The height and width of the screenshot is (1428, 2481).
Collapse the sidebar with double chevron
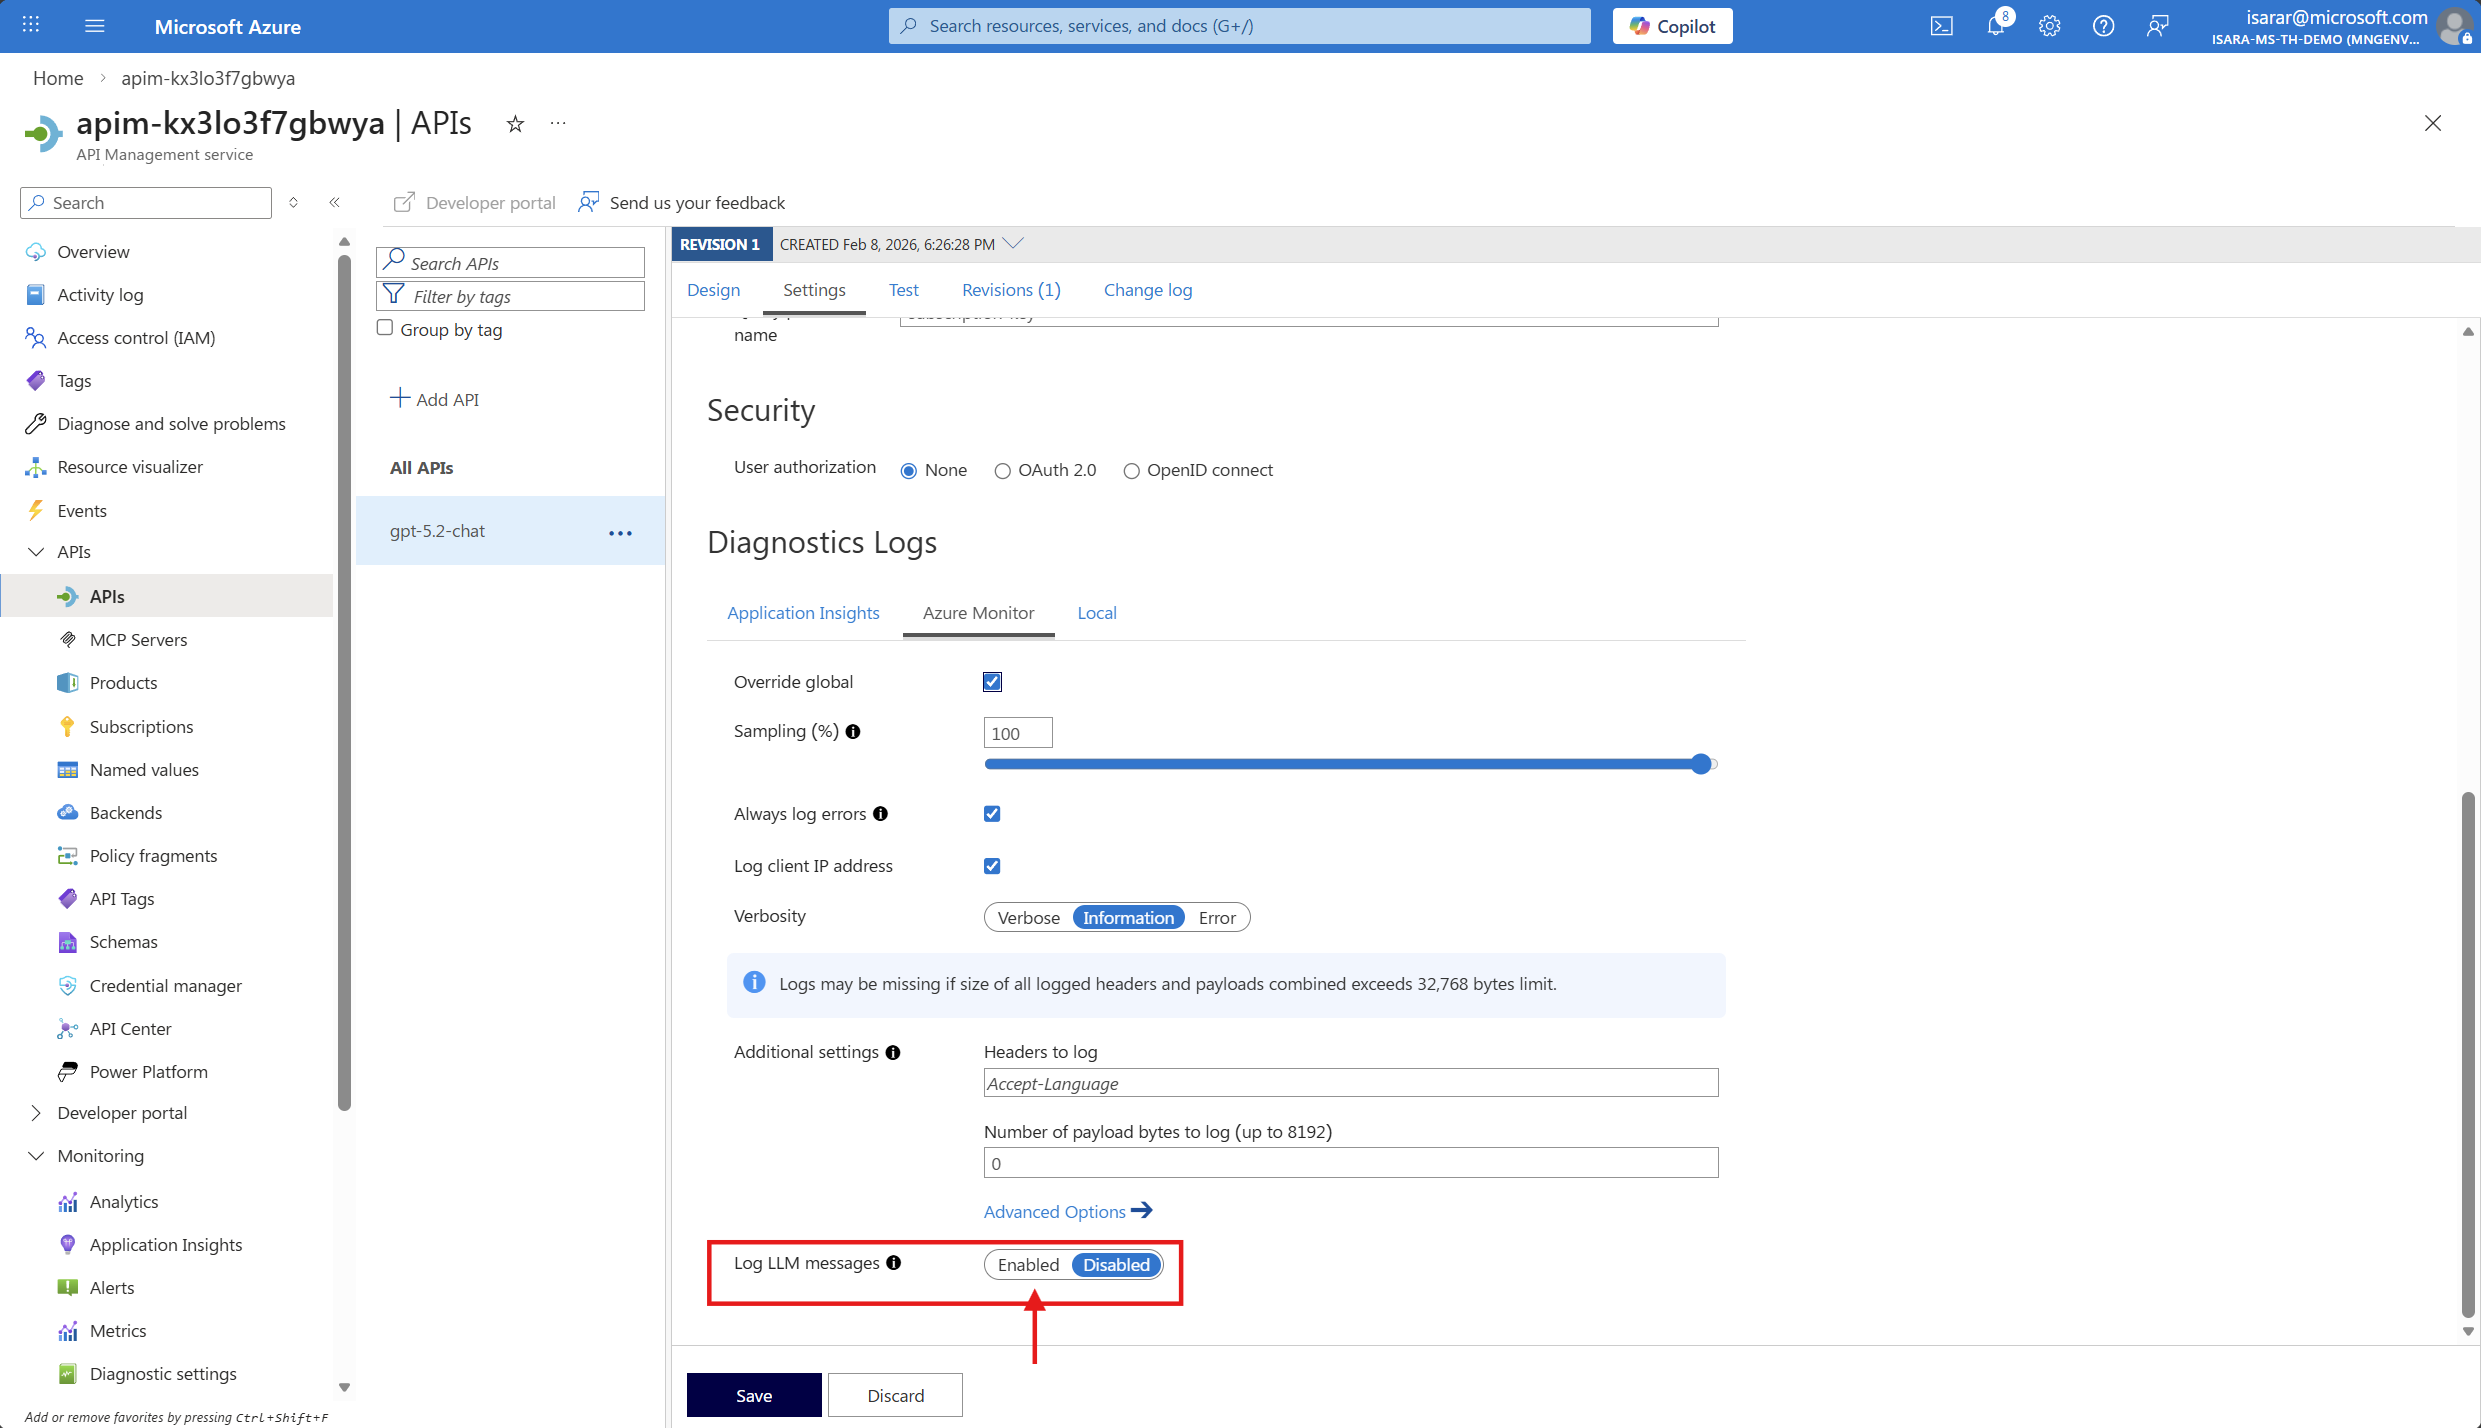point(335,202)
